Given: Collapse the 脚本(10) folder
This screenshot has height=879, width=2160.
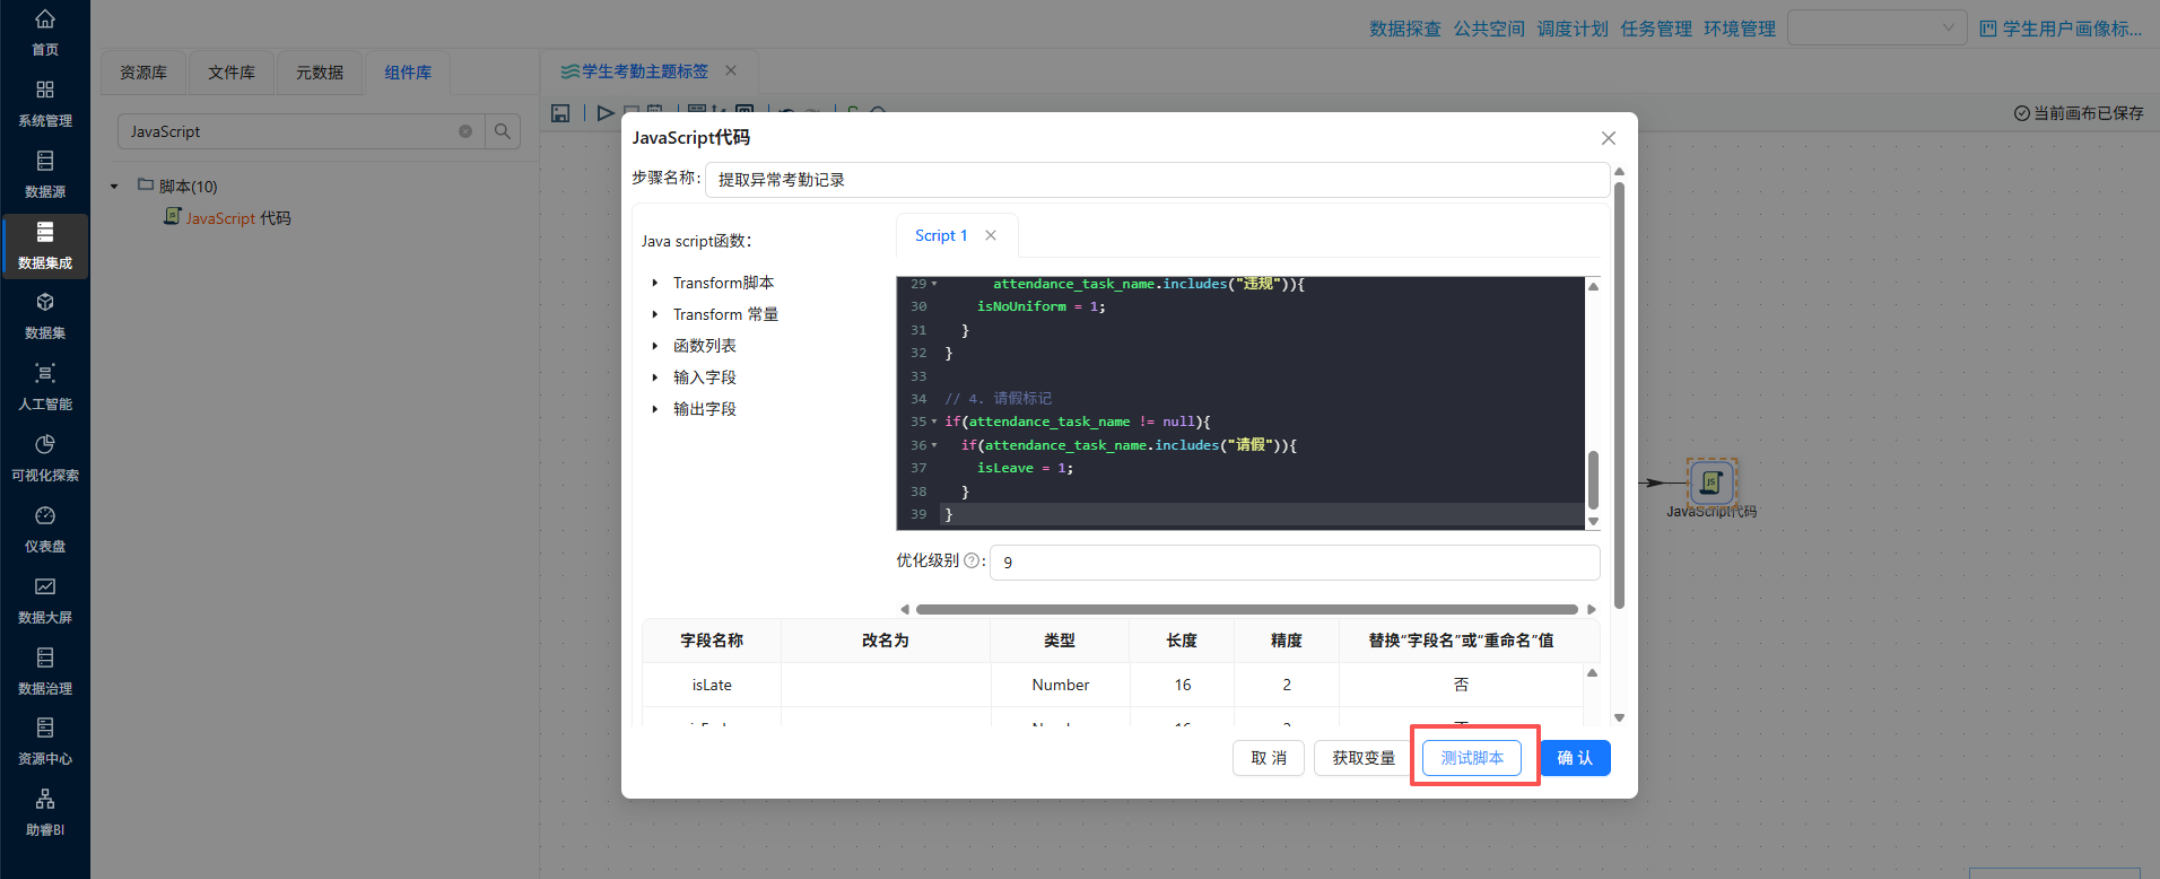Looking at the screenshot, I should pyautogui.click(x=114, y=186).
